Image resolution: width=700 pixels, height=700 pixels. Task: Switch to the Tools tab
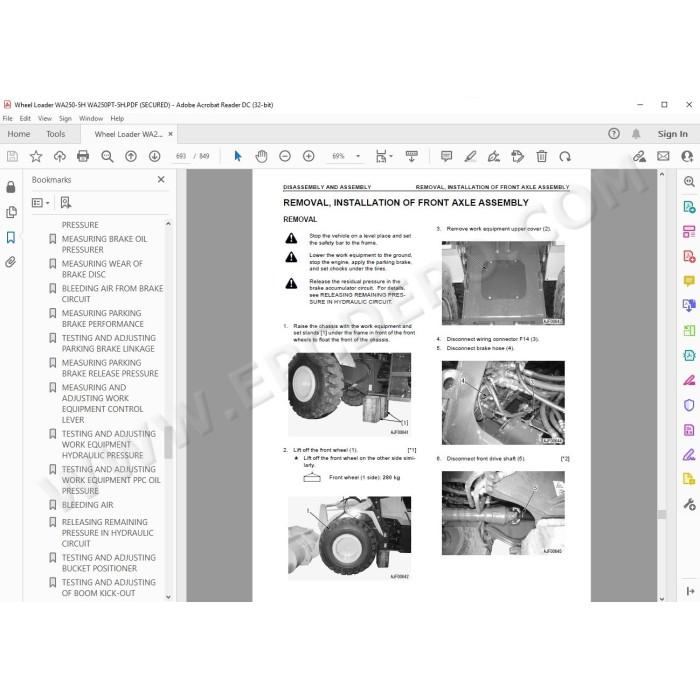(x=56, y=134)
